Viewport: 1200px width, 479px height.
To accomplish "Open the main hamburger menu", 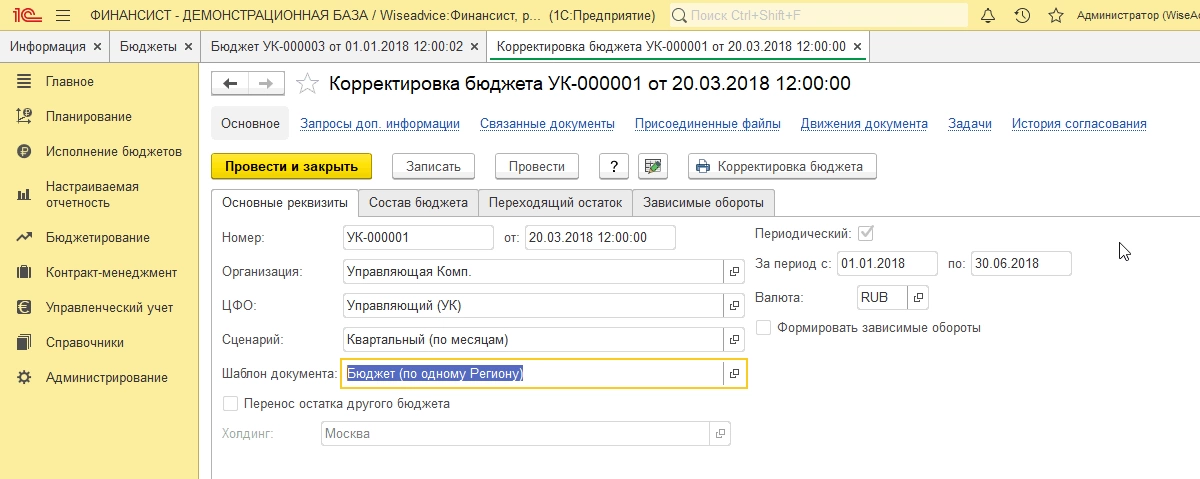I will click(x=63, y=16).
